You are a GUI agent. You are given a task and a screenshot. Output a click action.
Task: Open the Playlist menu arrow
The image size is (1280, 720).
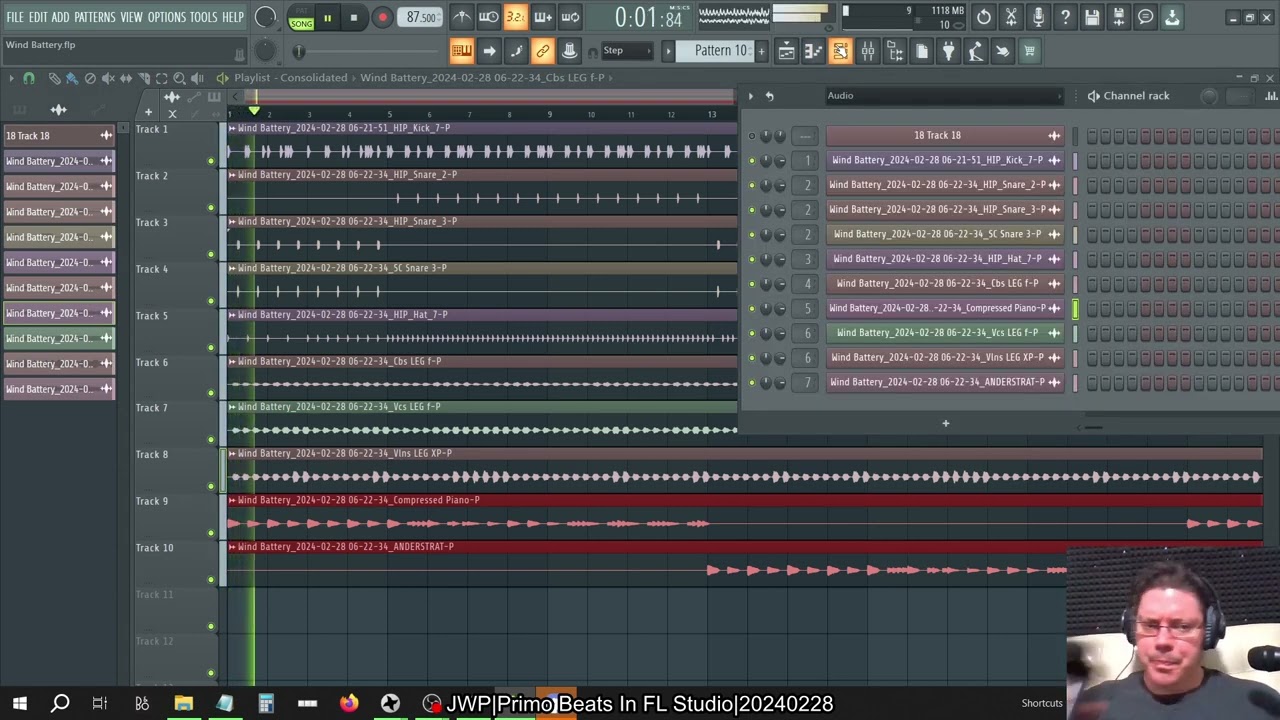tap(10, 77)
